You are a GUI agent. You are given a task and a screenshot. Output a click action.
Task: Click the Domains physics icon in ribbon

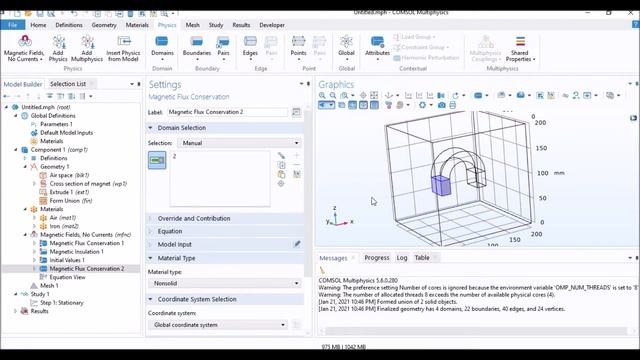(162, 48)
